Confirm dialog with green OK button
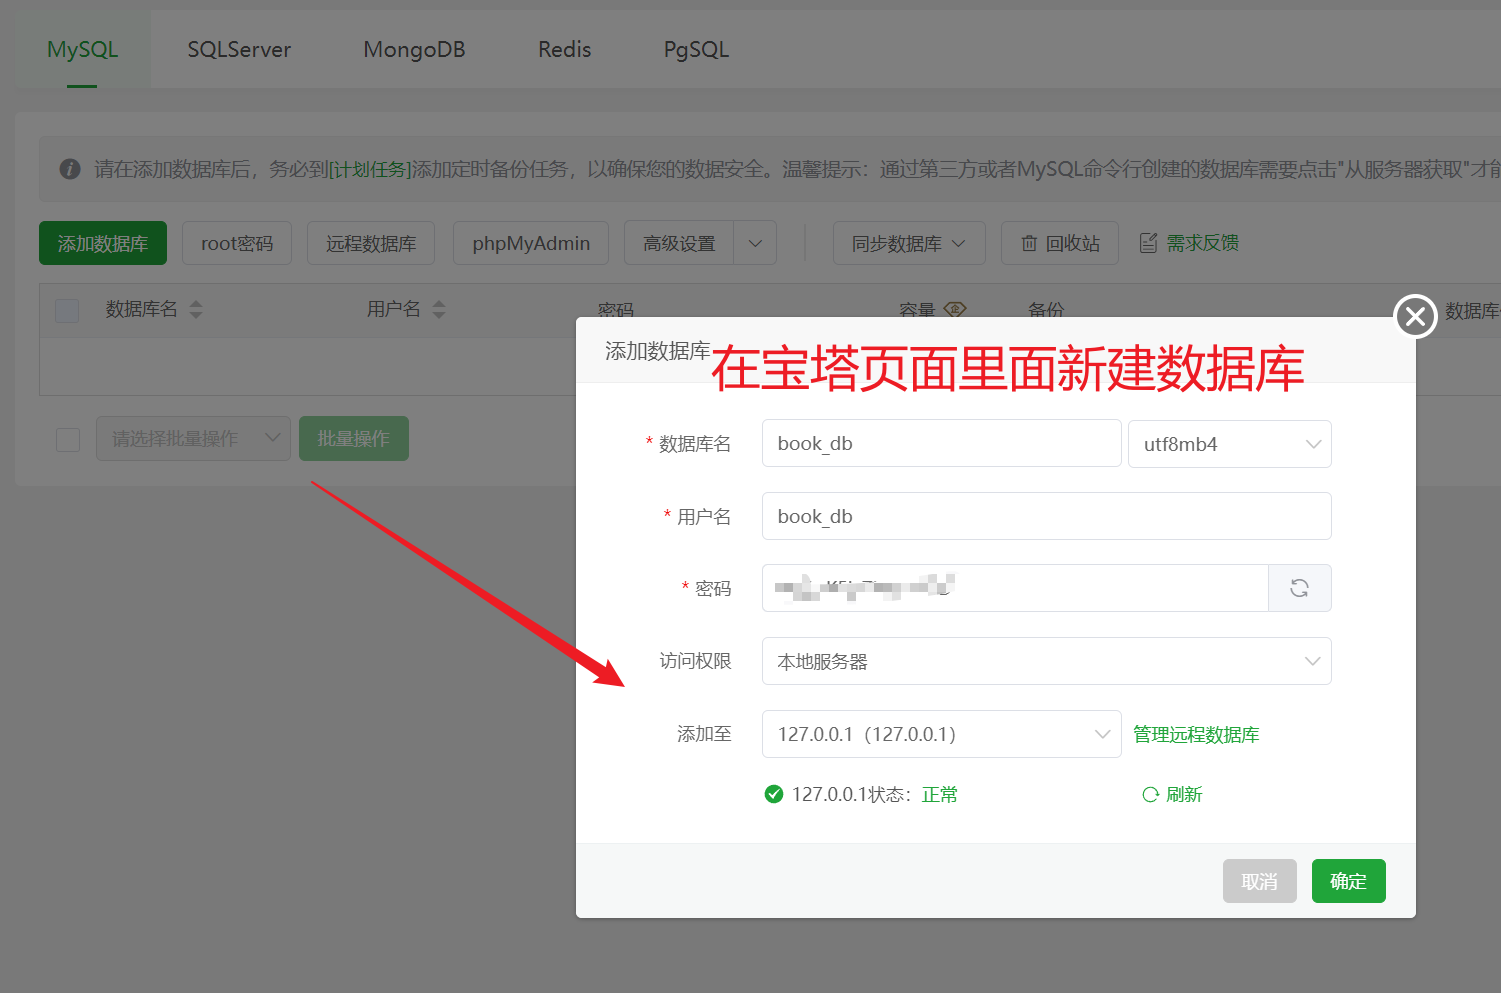The width and height of the screenshot is (1501, 993). [1349, 881]
